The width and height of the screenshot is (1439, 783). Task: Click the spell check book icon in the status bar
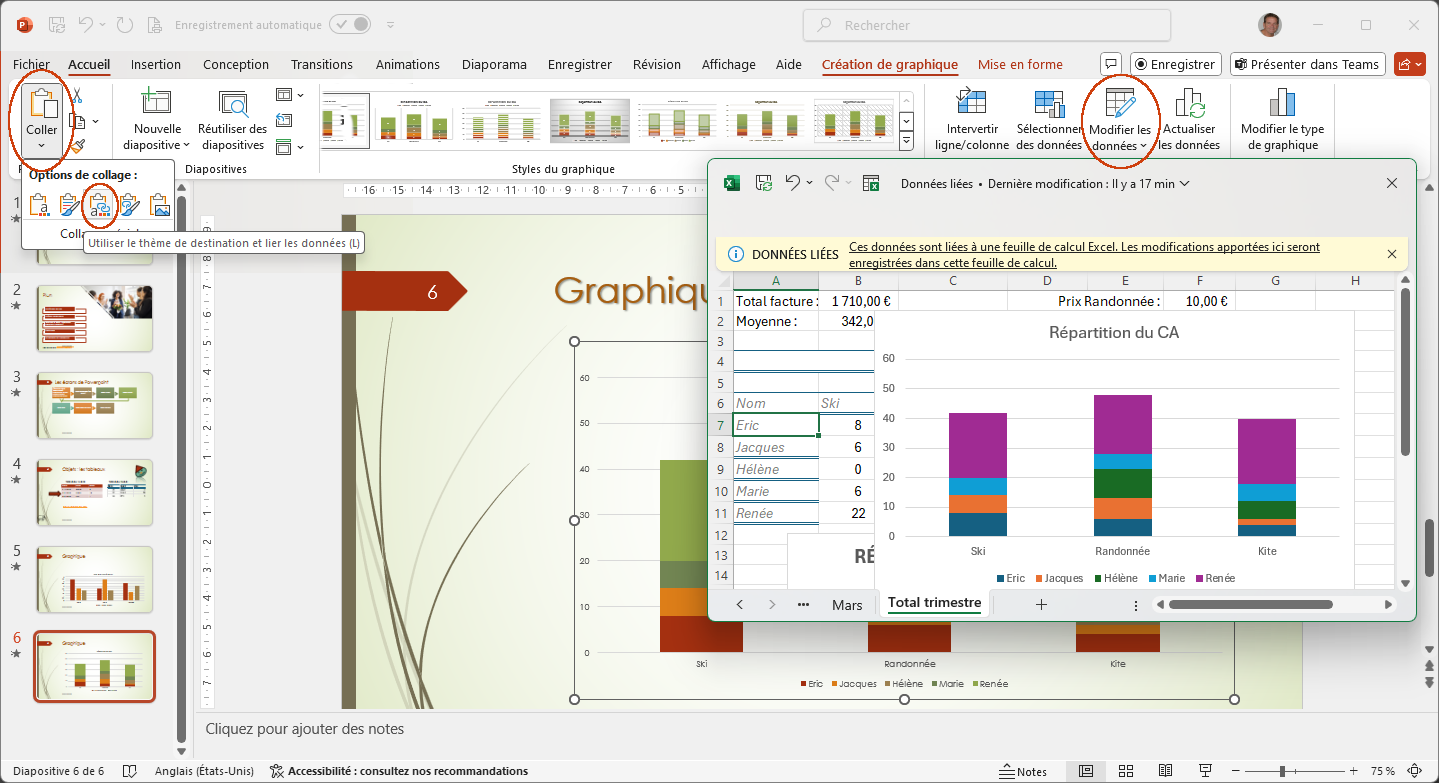pyautogui.click(x=129, y=771)
